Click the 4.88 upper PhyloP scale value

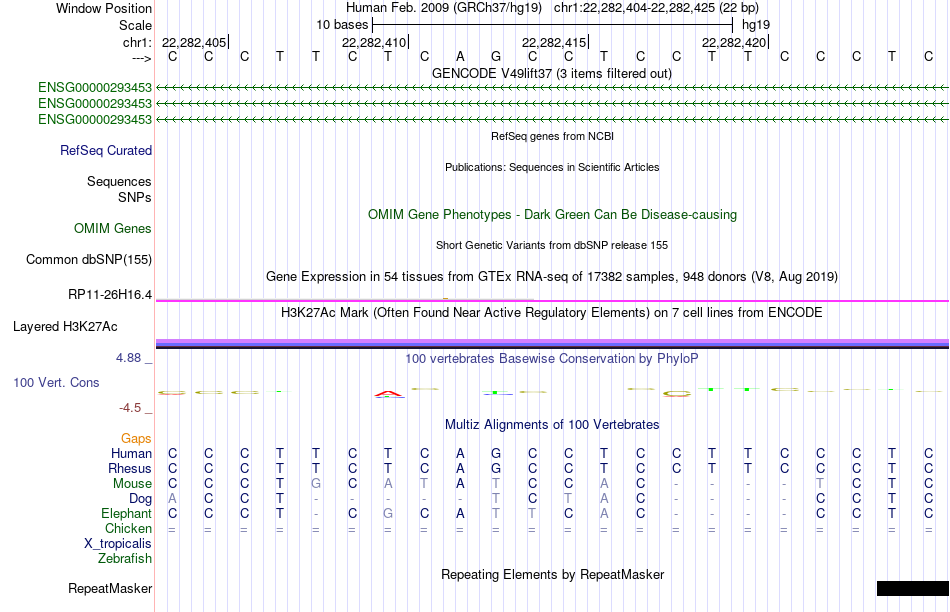tap(128, 358)
